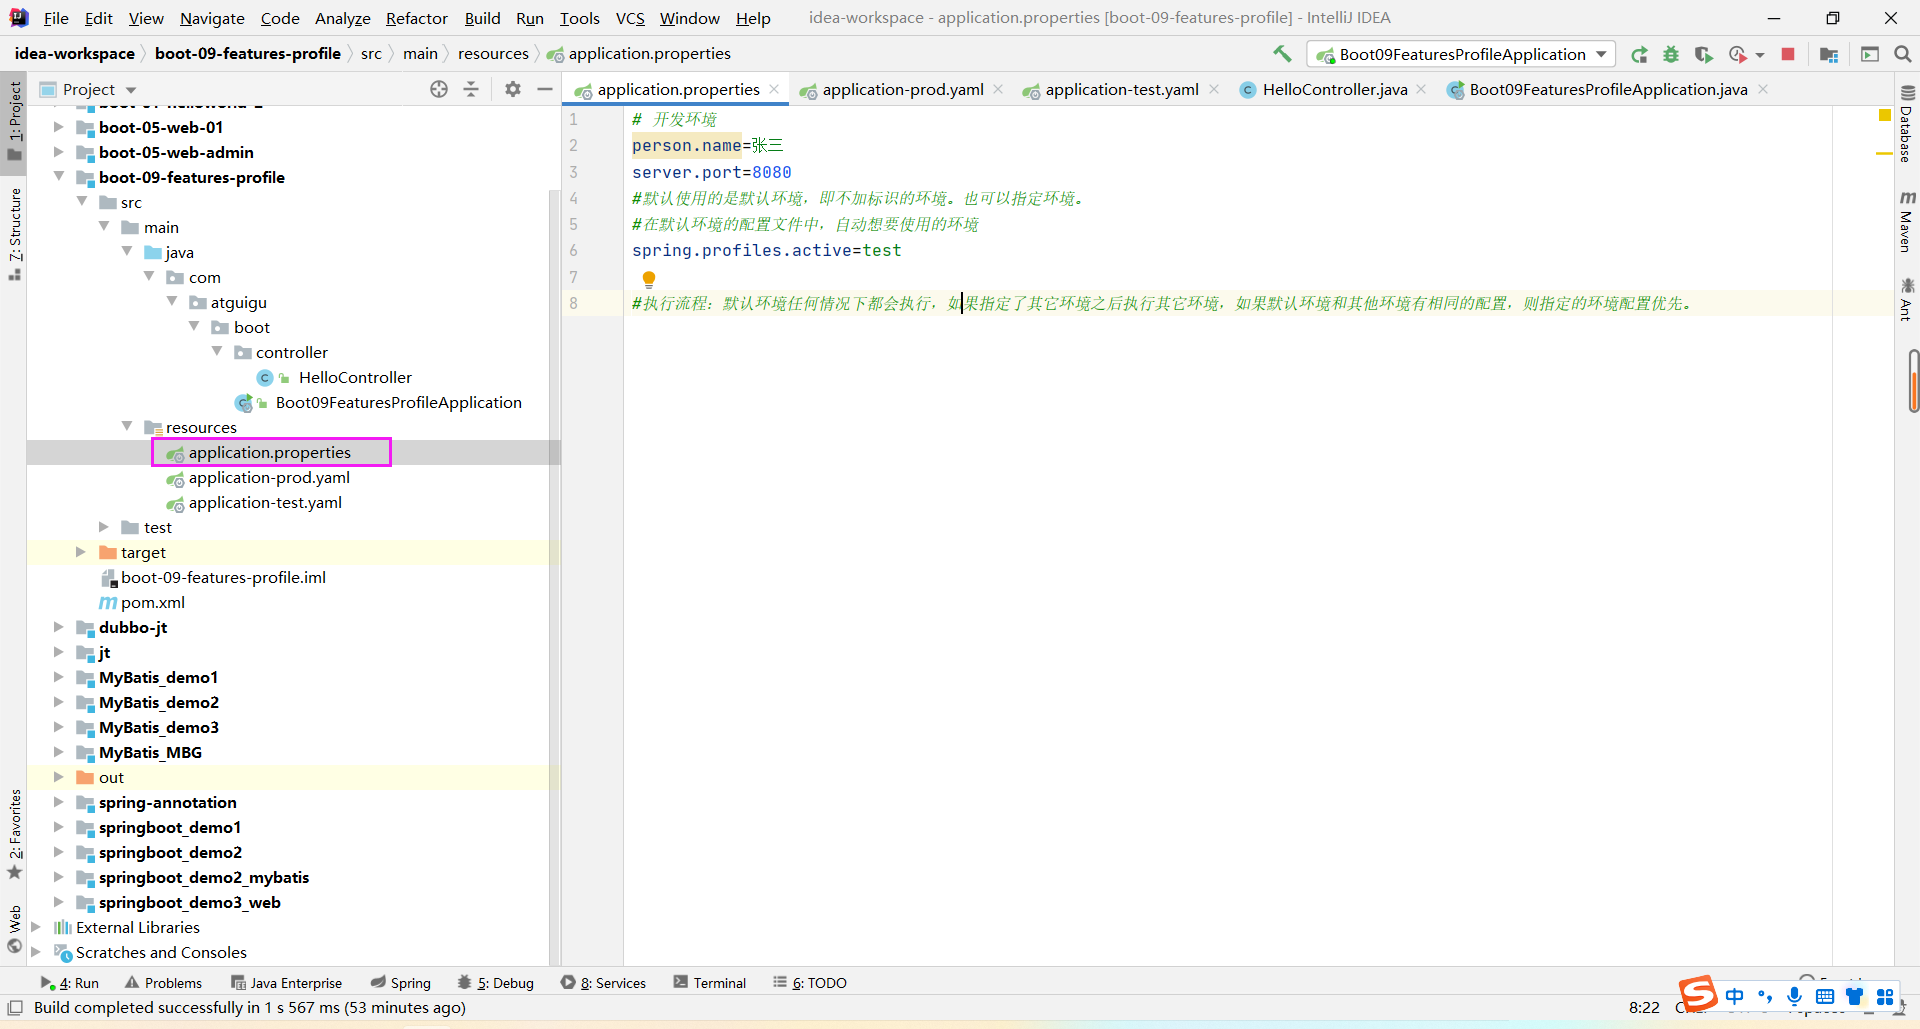The width and height of the screenshot is (1920, 1029).
Task: Click the locate current file target icon
Action: (x=439, y=89)
